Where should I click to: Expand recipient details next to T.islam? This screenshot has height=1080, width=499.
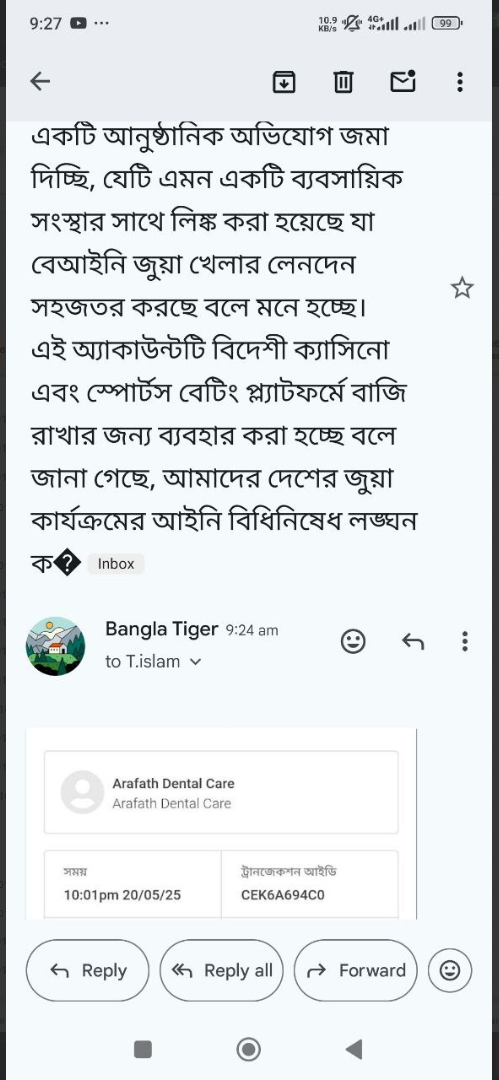pos(195,662)
